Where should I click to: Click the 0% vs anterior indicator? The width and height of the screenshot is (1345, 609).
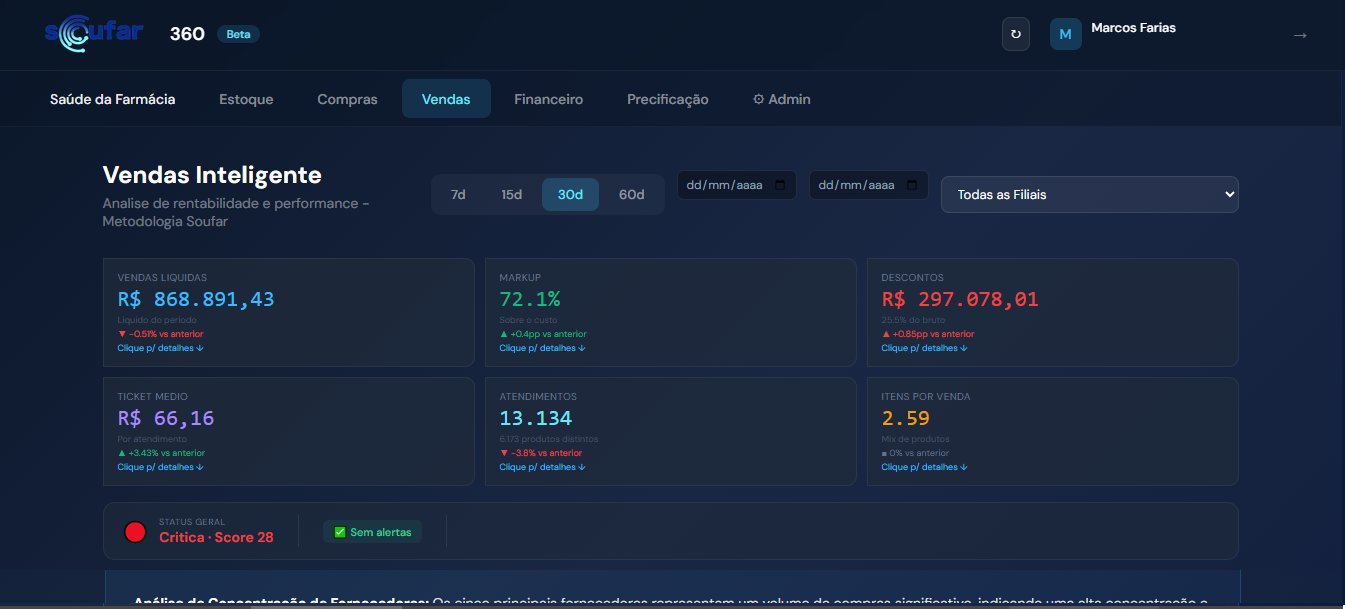(915, 453)
